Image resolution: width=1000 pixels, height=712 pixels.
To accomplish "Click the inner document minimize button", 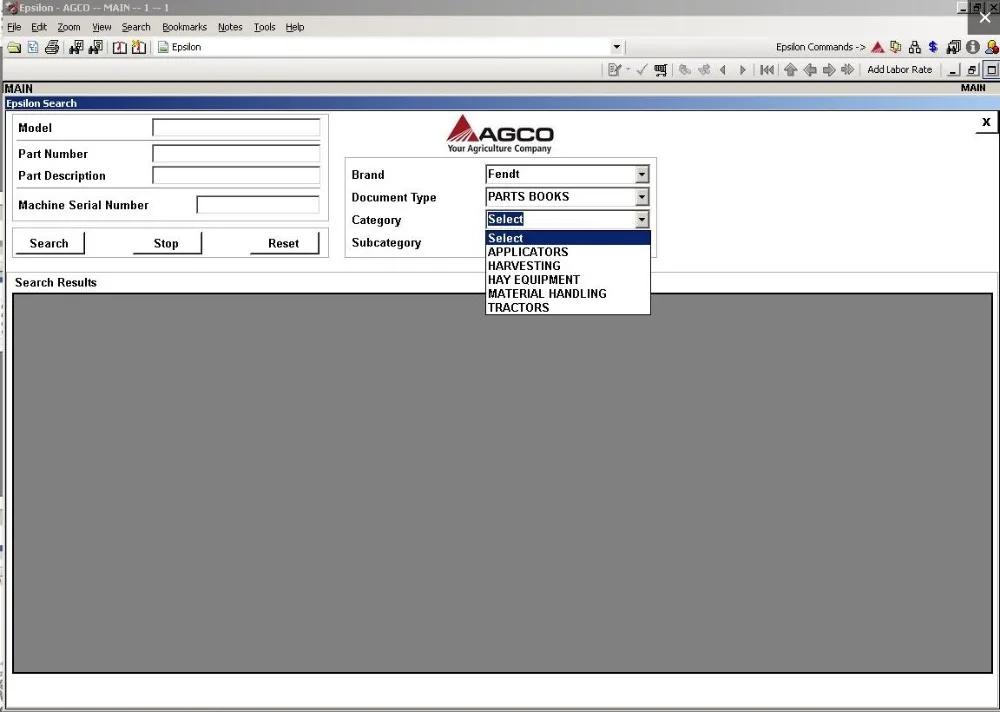I will [x=953, y=70].
